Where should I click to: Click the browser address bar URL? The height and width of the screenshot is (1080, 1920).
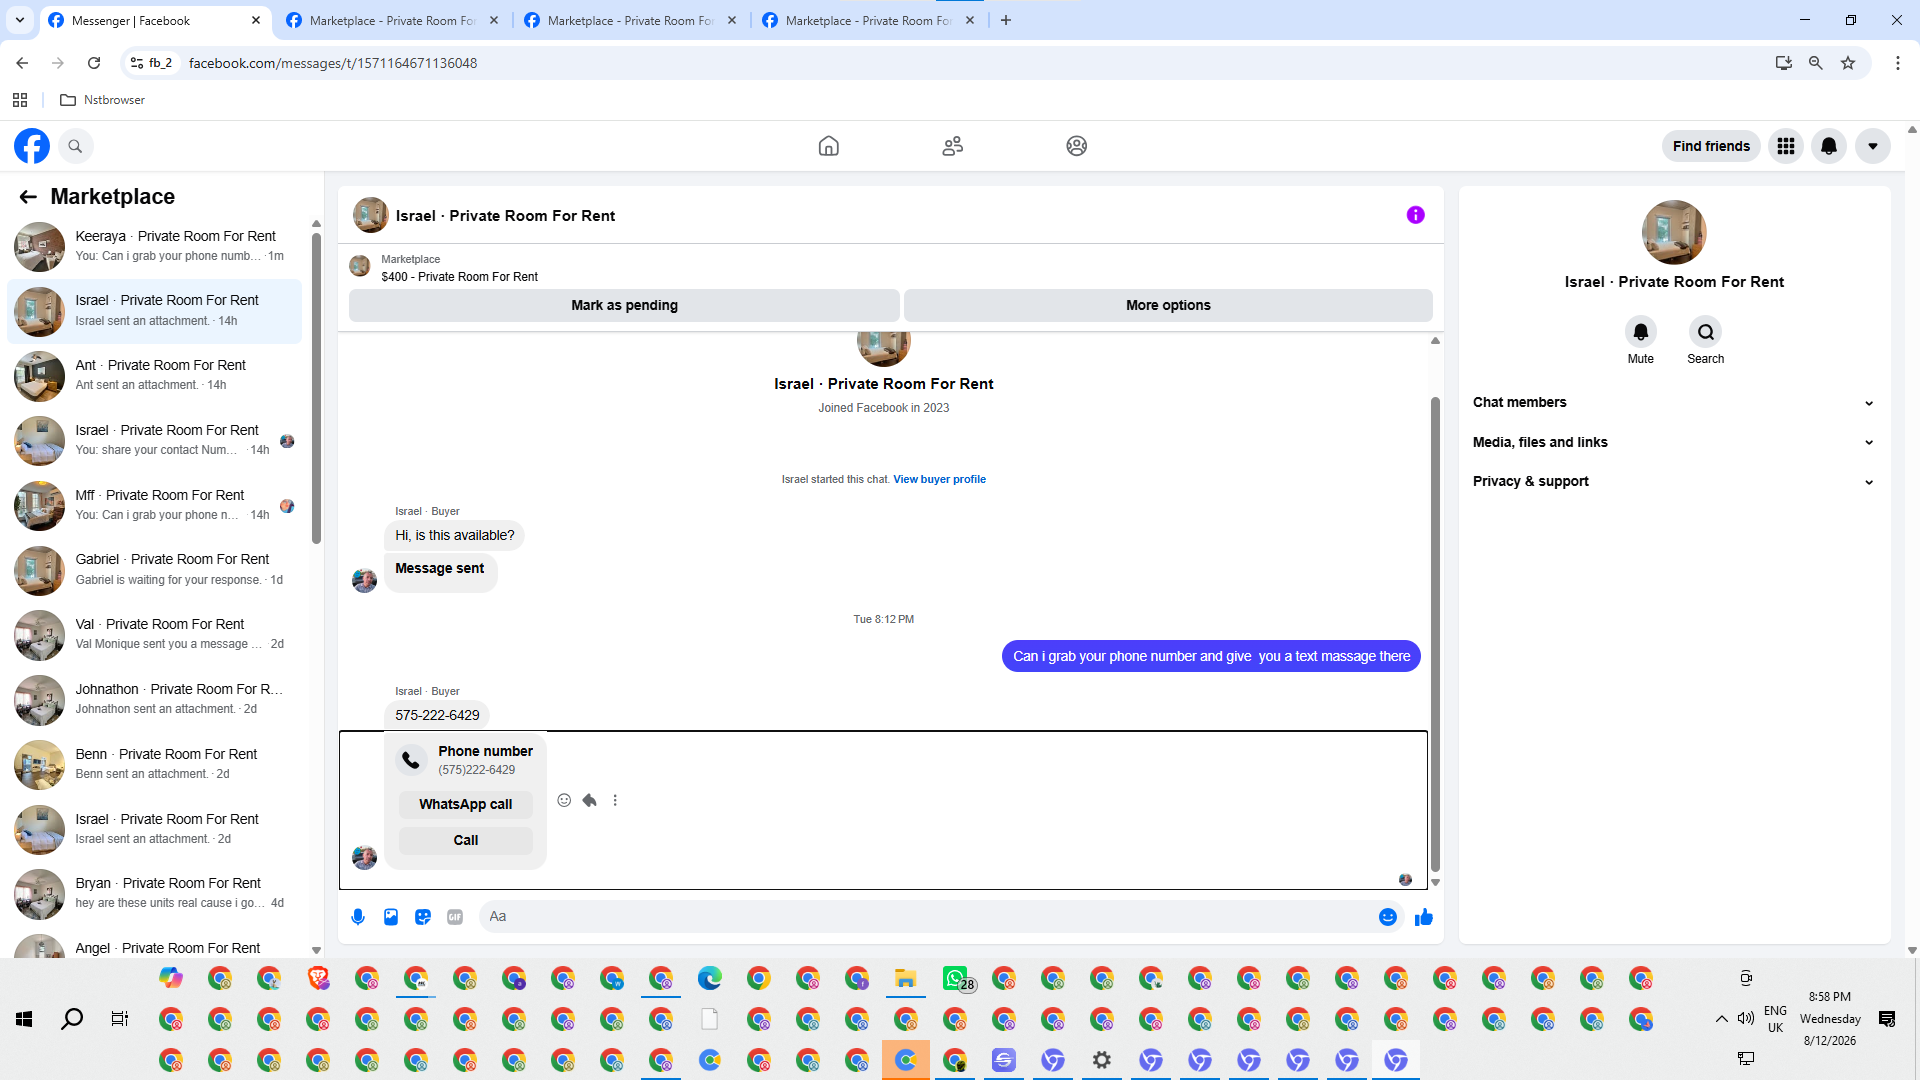pyautogui.click(x=333, y=63)
